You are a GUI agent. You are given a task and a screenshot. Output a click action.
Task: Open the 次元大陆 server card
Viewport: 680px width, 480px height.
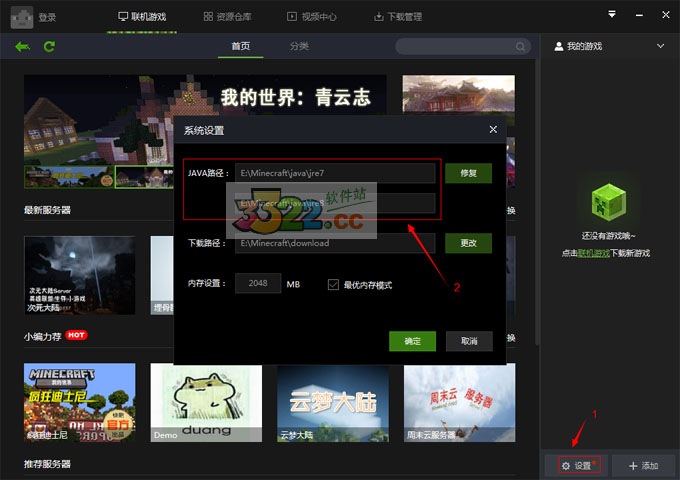pos(80,275)
